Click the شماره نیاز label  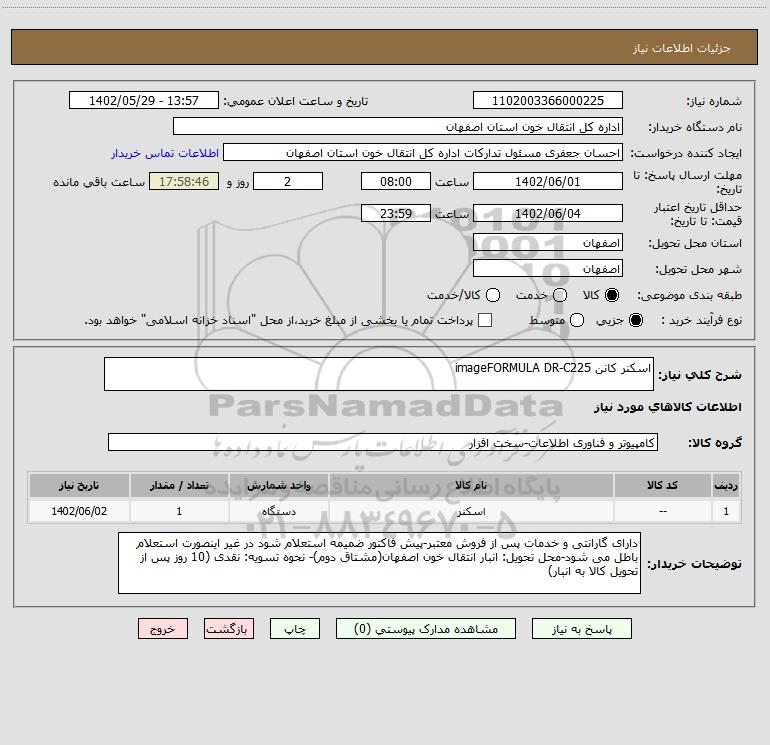[x=714, y=102]
